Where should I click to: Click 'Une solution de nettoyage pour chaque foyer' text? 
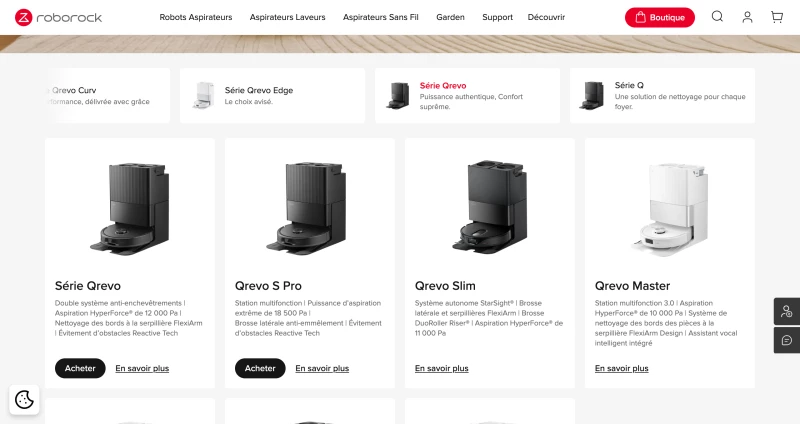pyautogui.click(x=680, y=102)
